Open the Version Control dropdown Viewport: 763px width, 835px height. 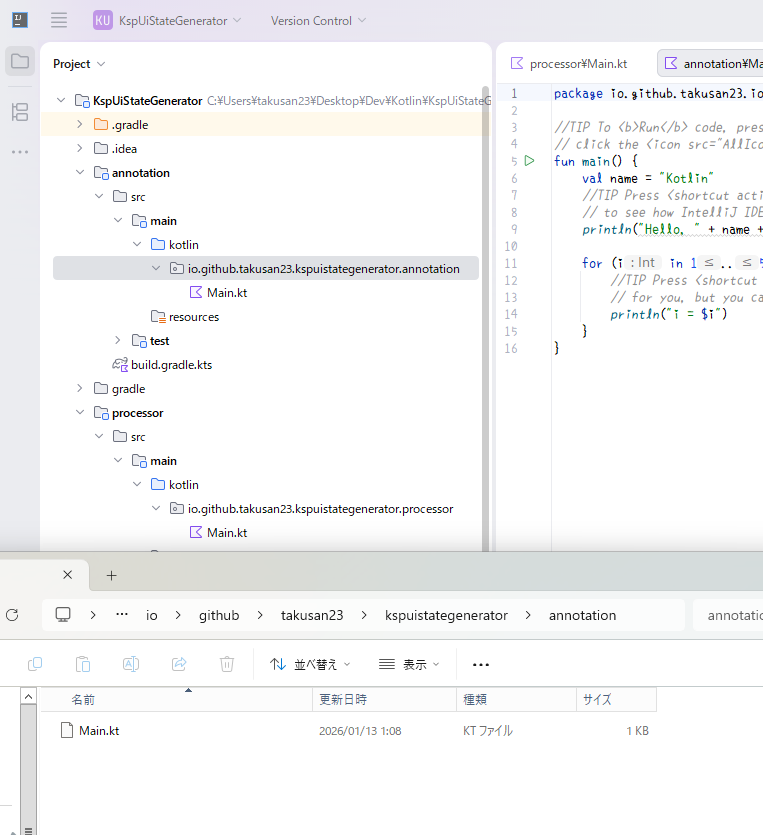tap(318, 20)
